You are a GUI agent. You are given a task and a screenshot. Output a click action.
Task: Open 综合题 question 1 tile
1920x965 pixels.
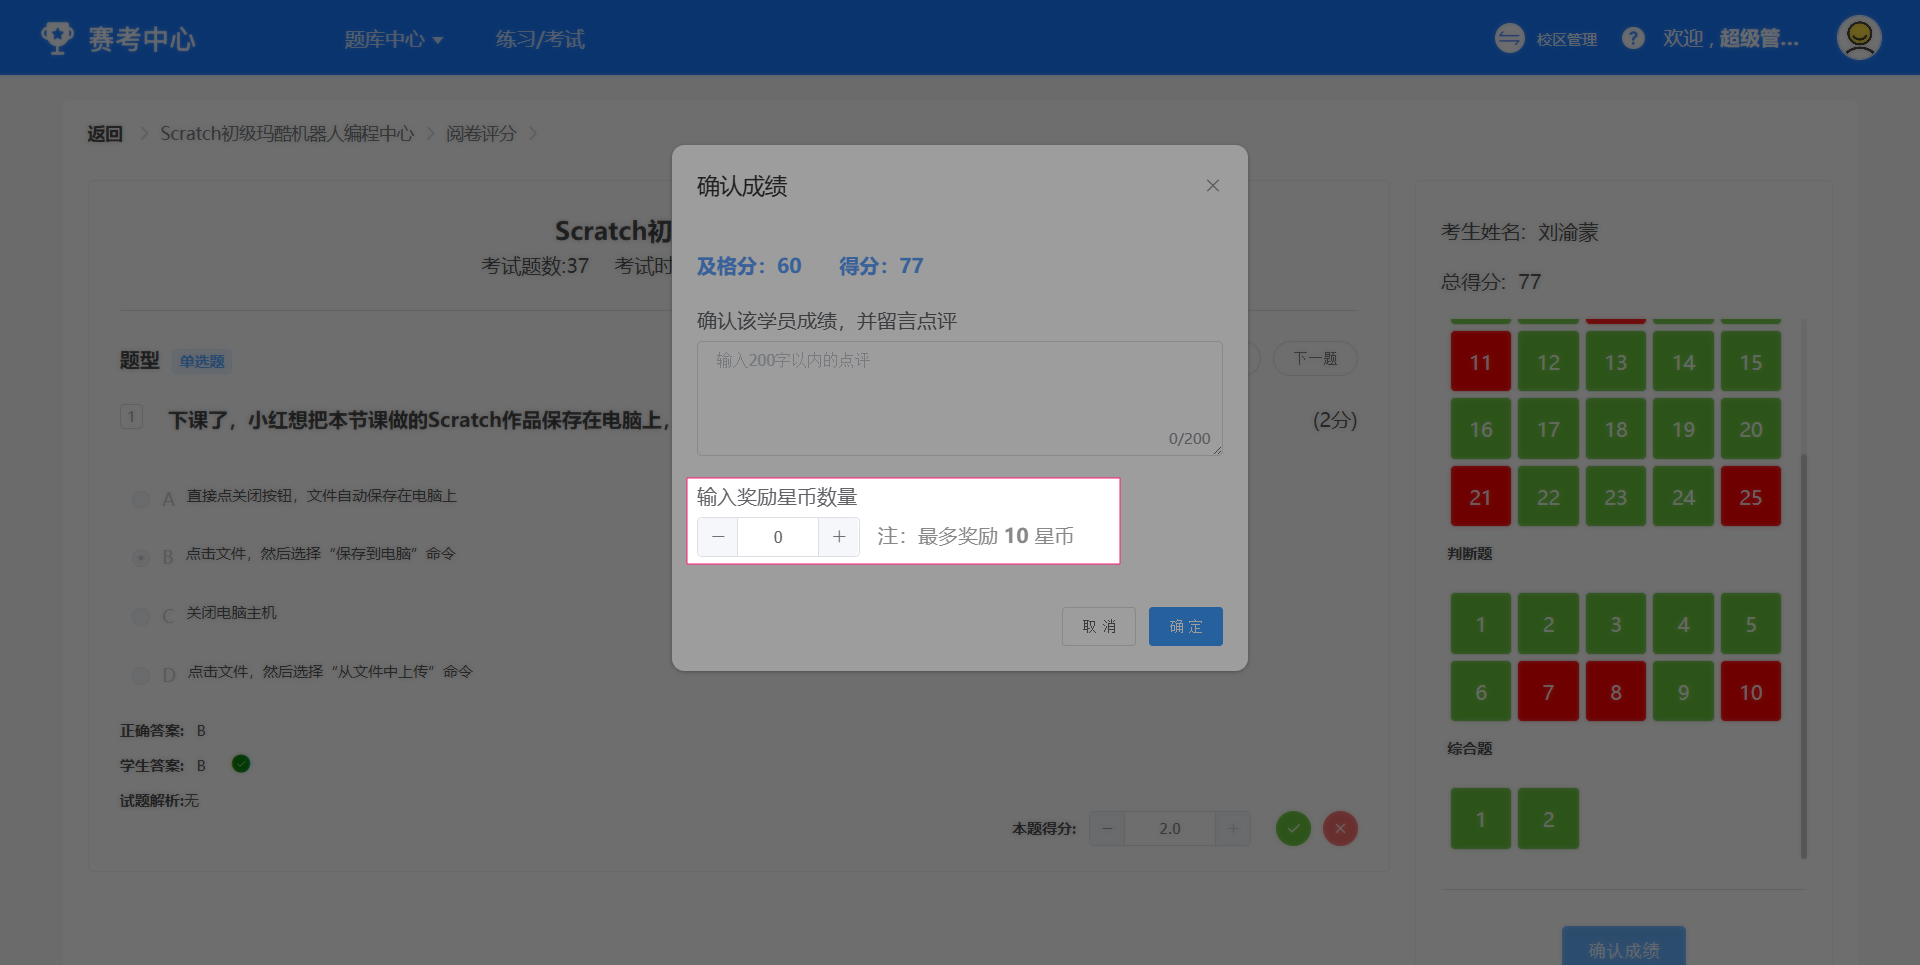1481,819
